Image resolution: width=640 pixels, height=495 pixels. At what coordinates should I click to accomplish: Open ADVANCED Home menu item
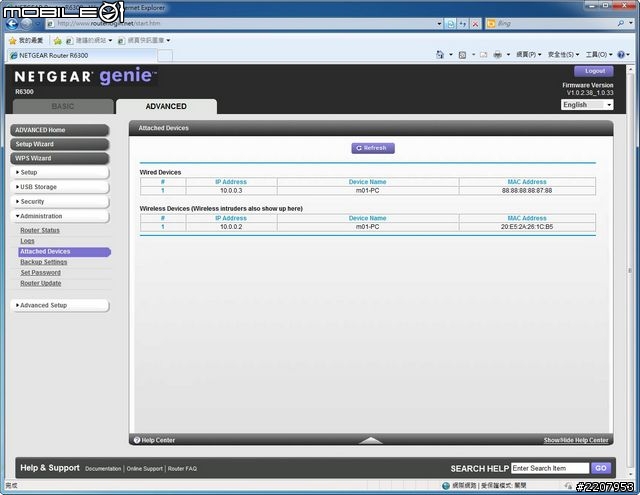point(60,130)
